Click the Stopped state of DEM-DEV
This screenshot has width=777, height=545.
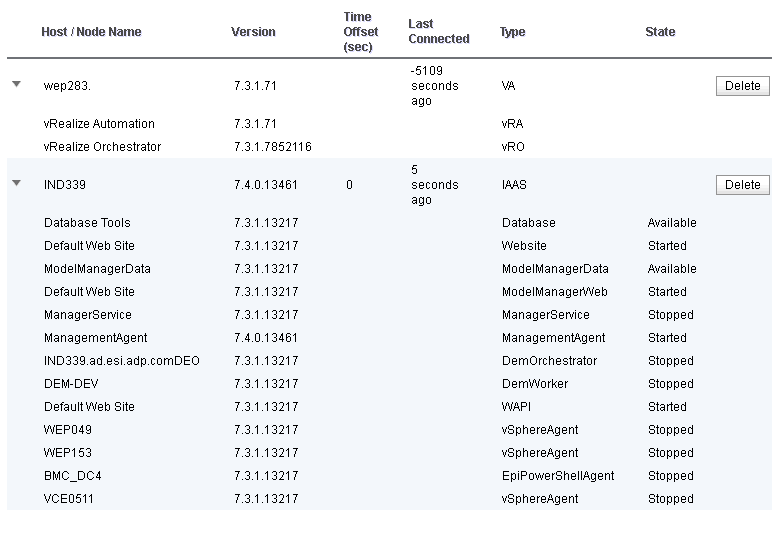(x=670, y=383)
